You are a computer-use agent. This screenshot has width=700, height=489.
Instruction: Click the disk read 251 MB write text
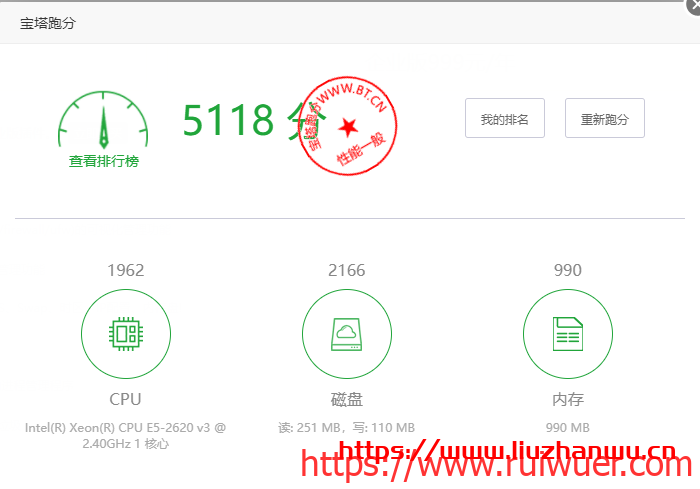click(346, 427)
